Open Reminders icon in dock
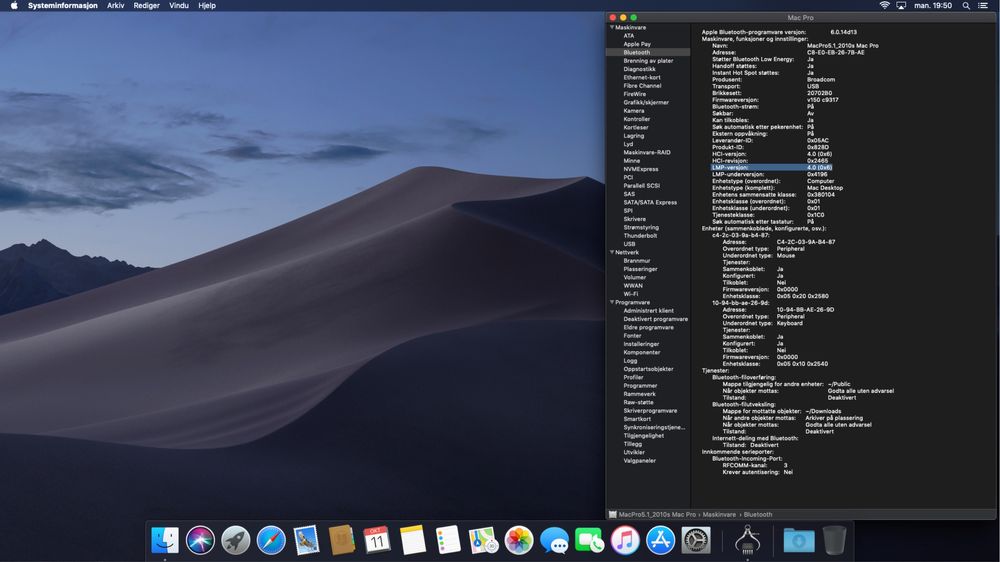 coord(448,540)
